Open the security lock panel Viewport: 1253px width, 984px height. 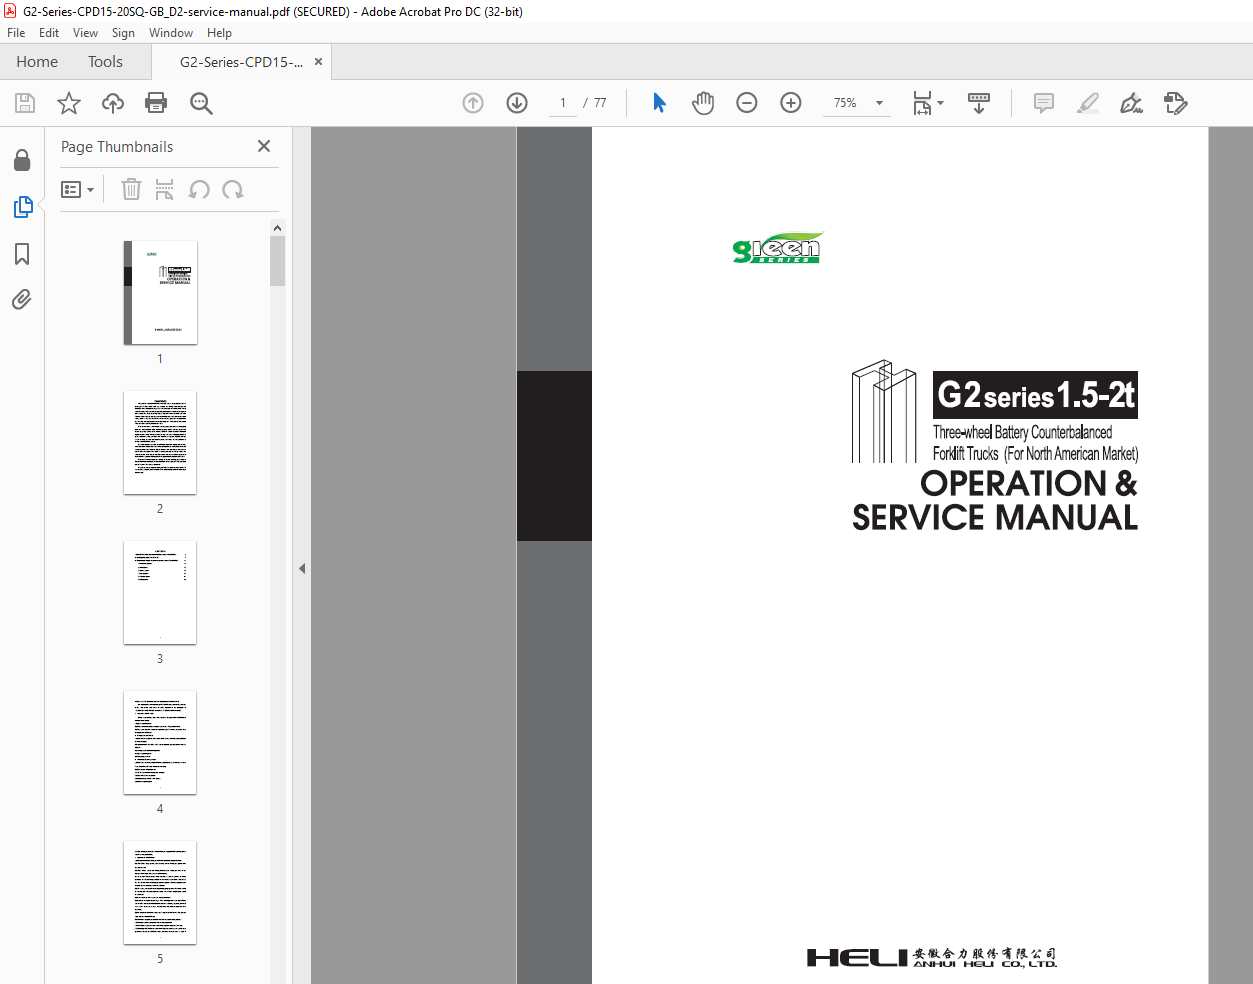tap(22, 160)
